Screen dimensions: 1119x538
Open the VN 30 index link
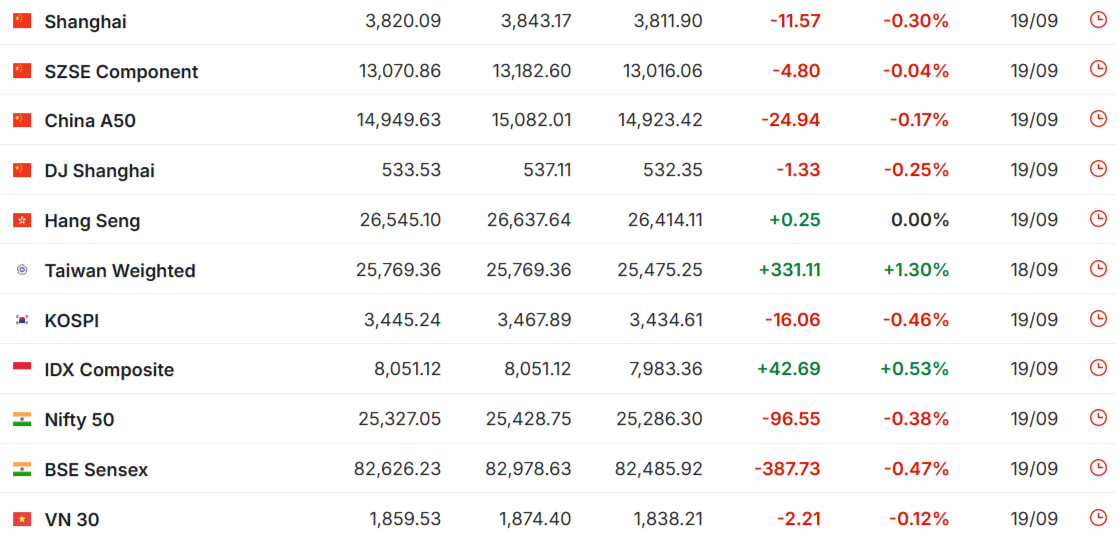(72, 520)
